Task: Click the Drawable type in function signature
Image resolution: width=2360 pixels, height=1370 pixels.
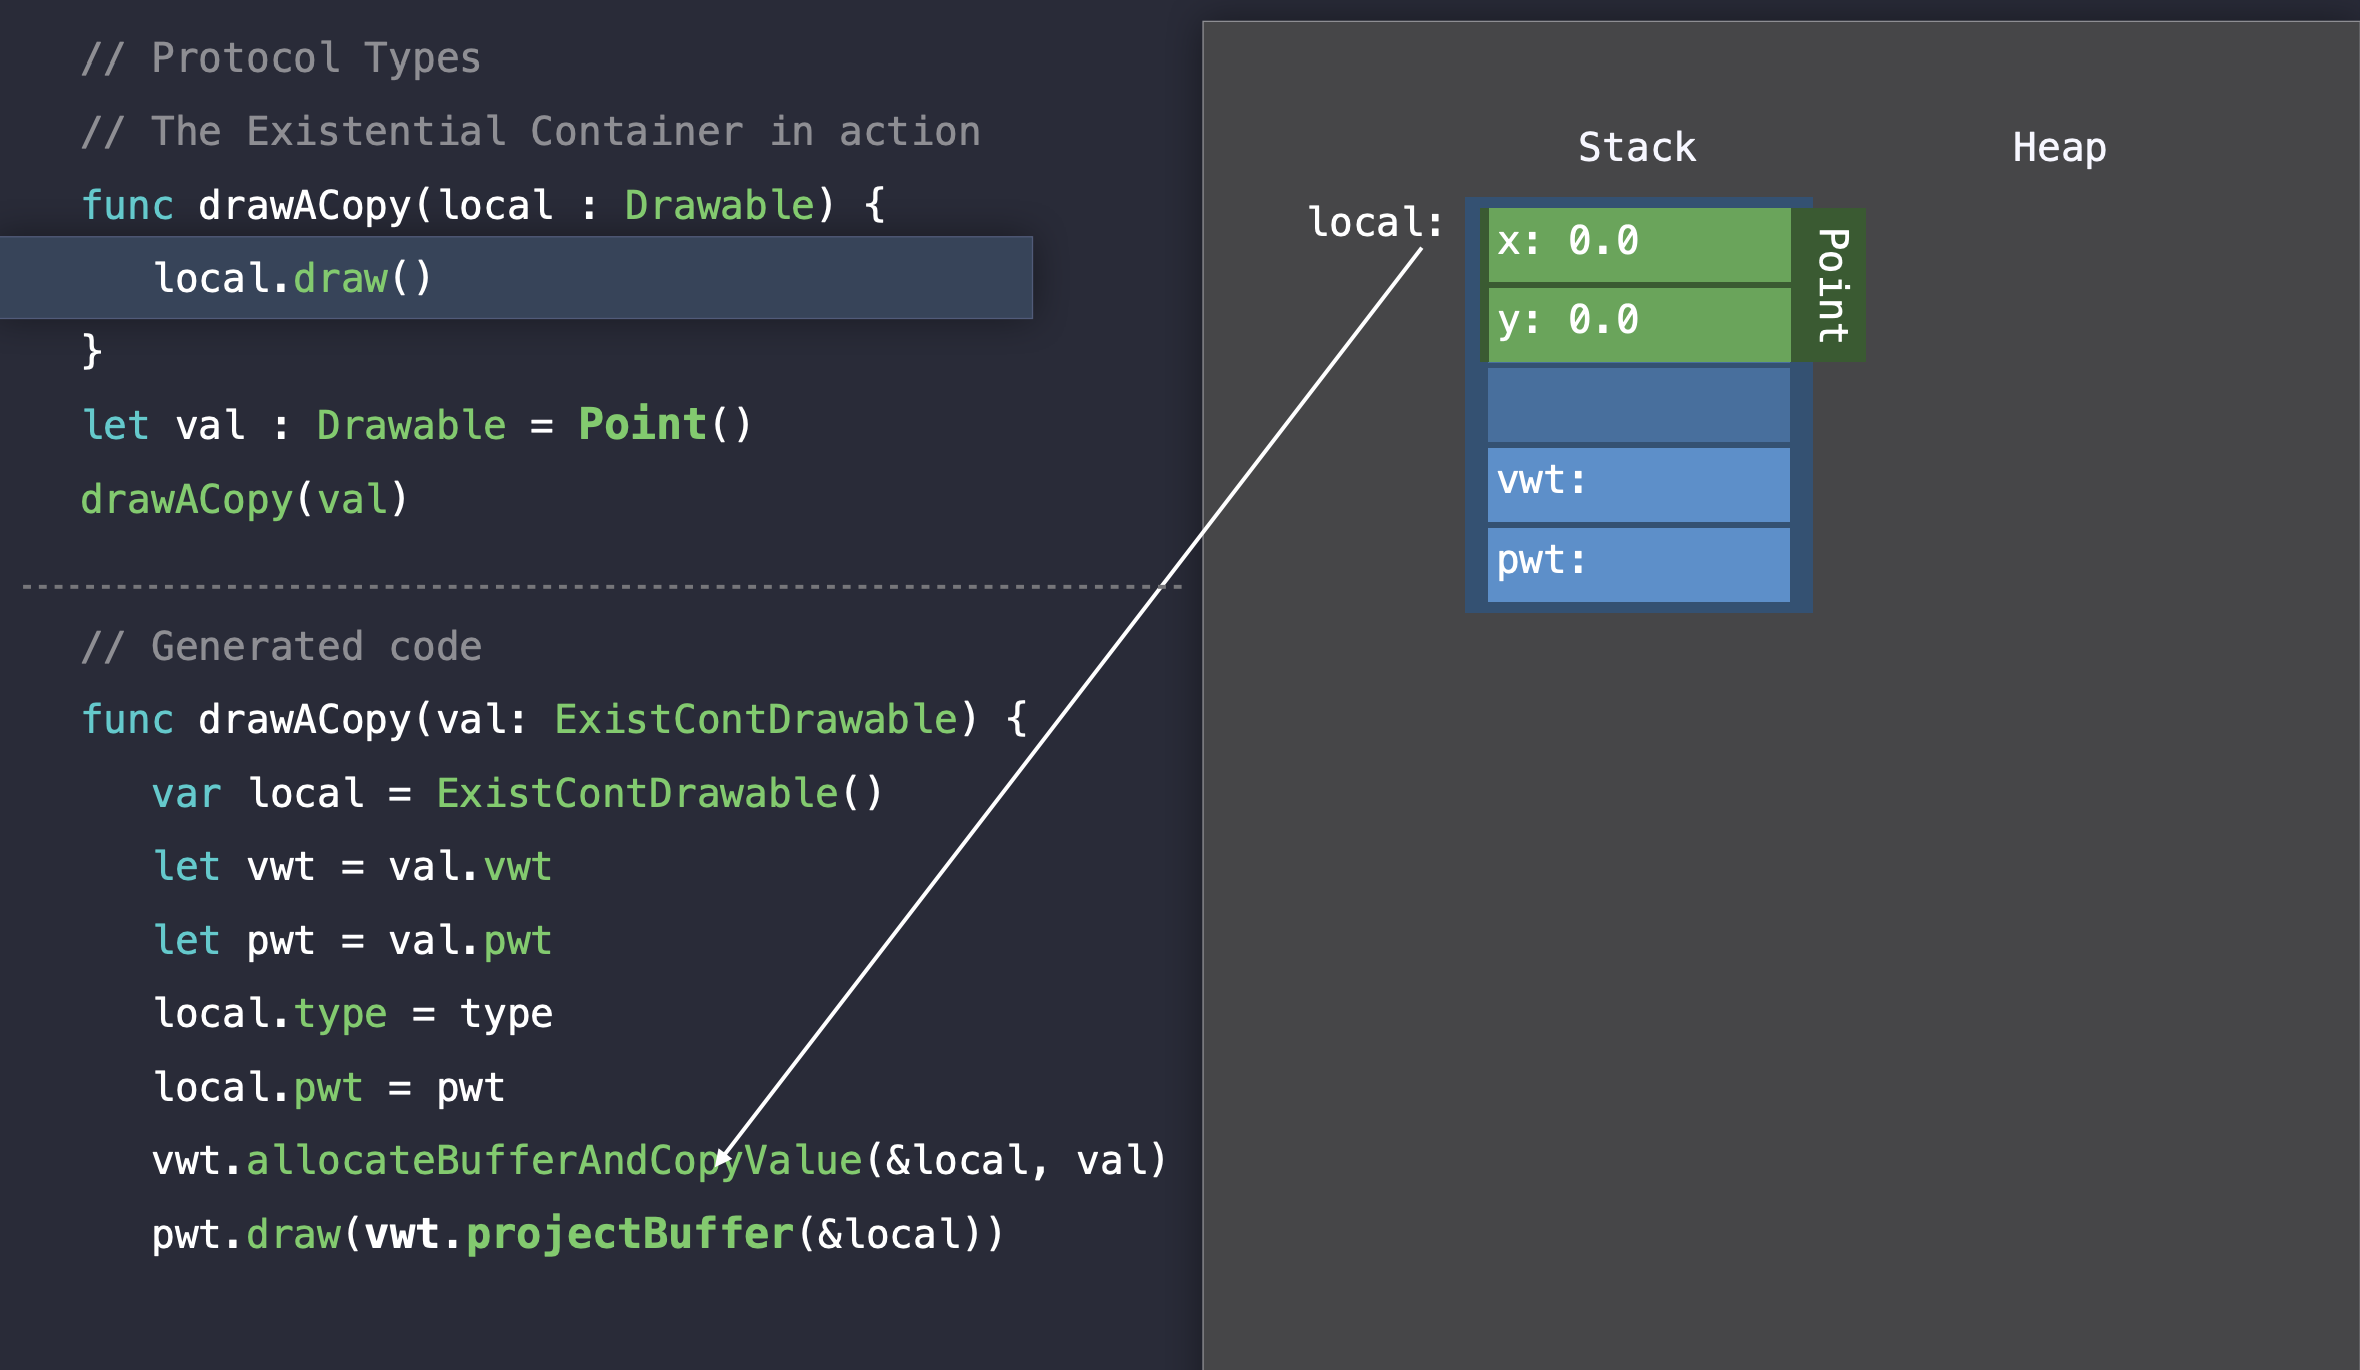Action: click(x=720, y=205)
